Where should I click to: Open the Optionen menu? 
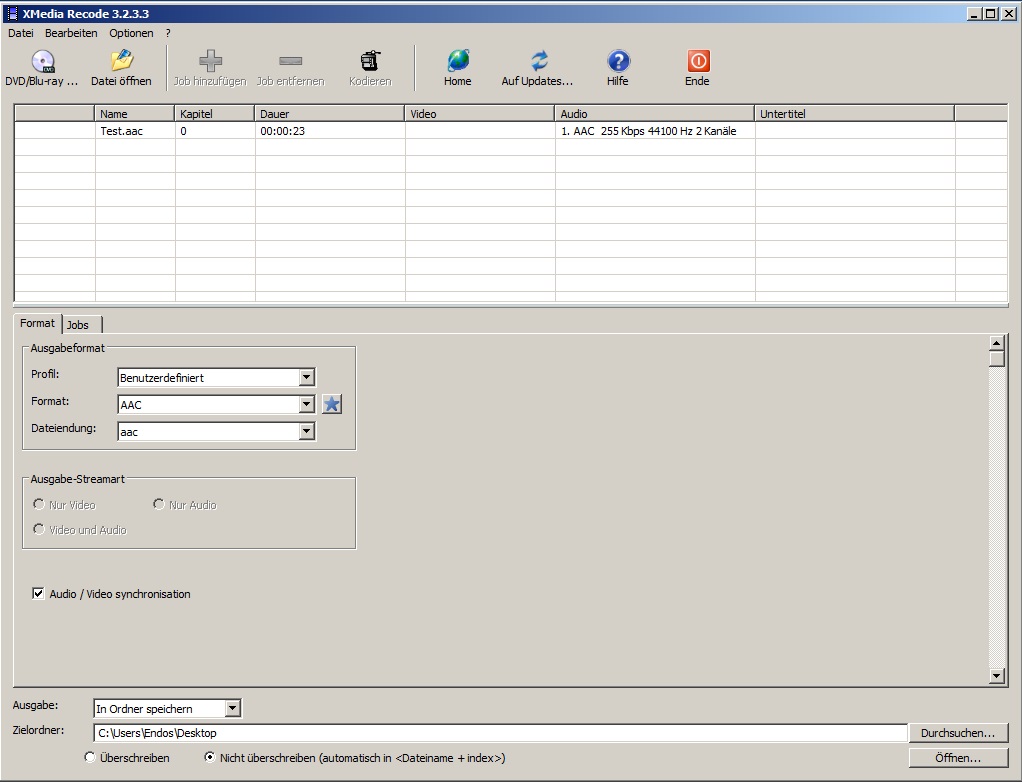click(131, 33)
